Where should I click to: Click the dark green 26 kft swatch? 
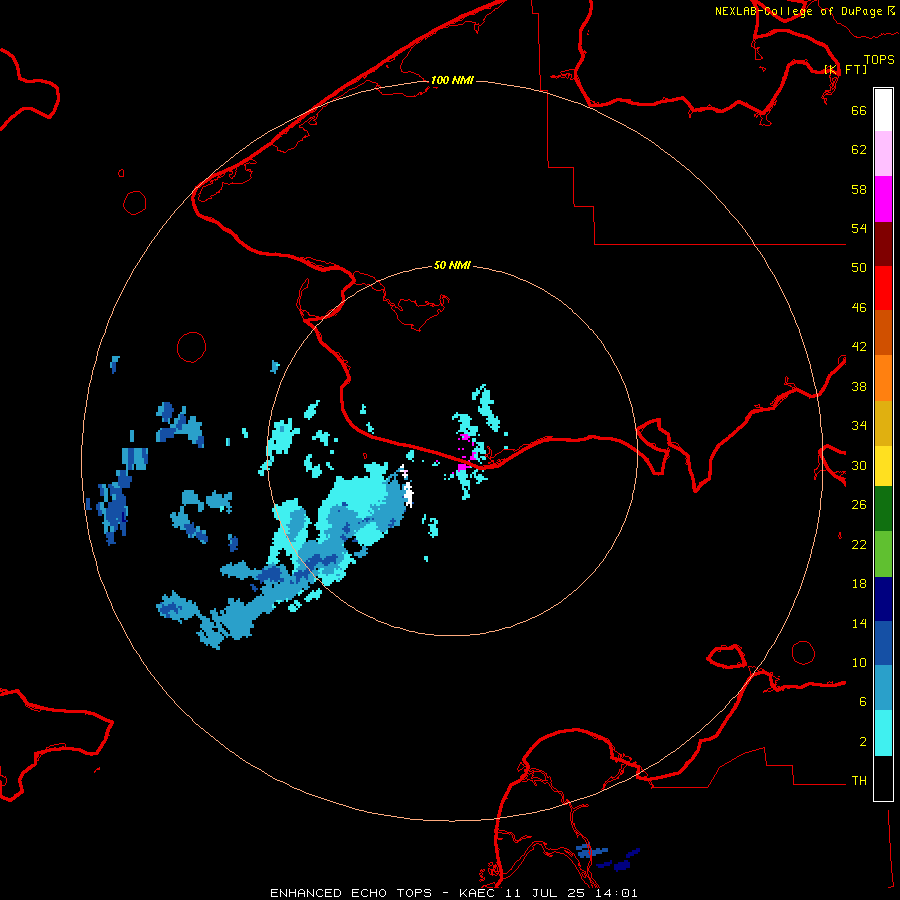(883, 509)
